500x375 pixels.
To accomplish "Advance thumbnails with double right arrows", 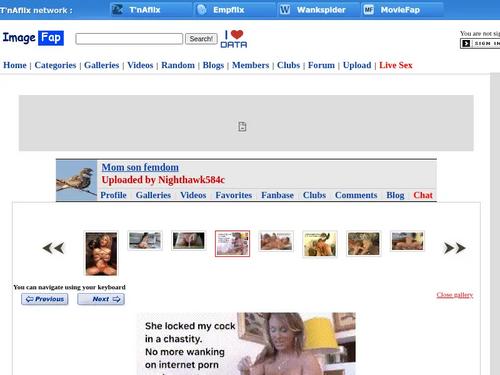I will [x=455, y=248].
